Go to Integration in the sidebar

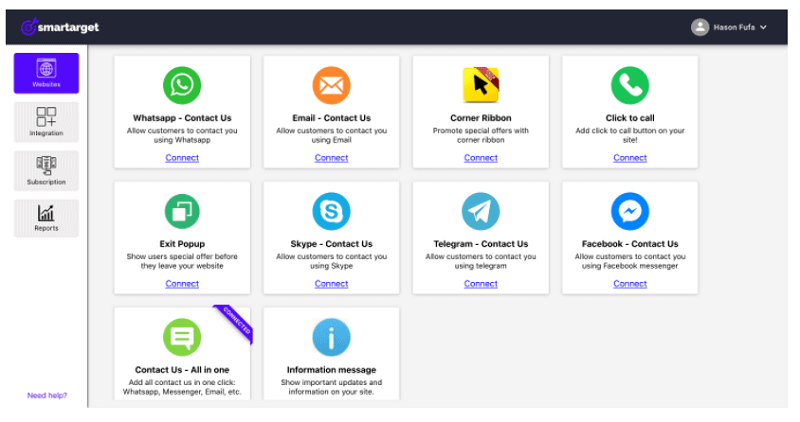pyautogui.click(x=46, y=122)
